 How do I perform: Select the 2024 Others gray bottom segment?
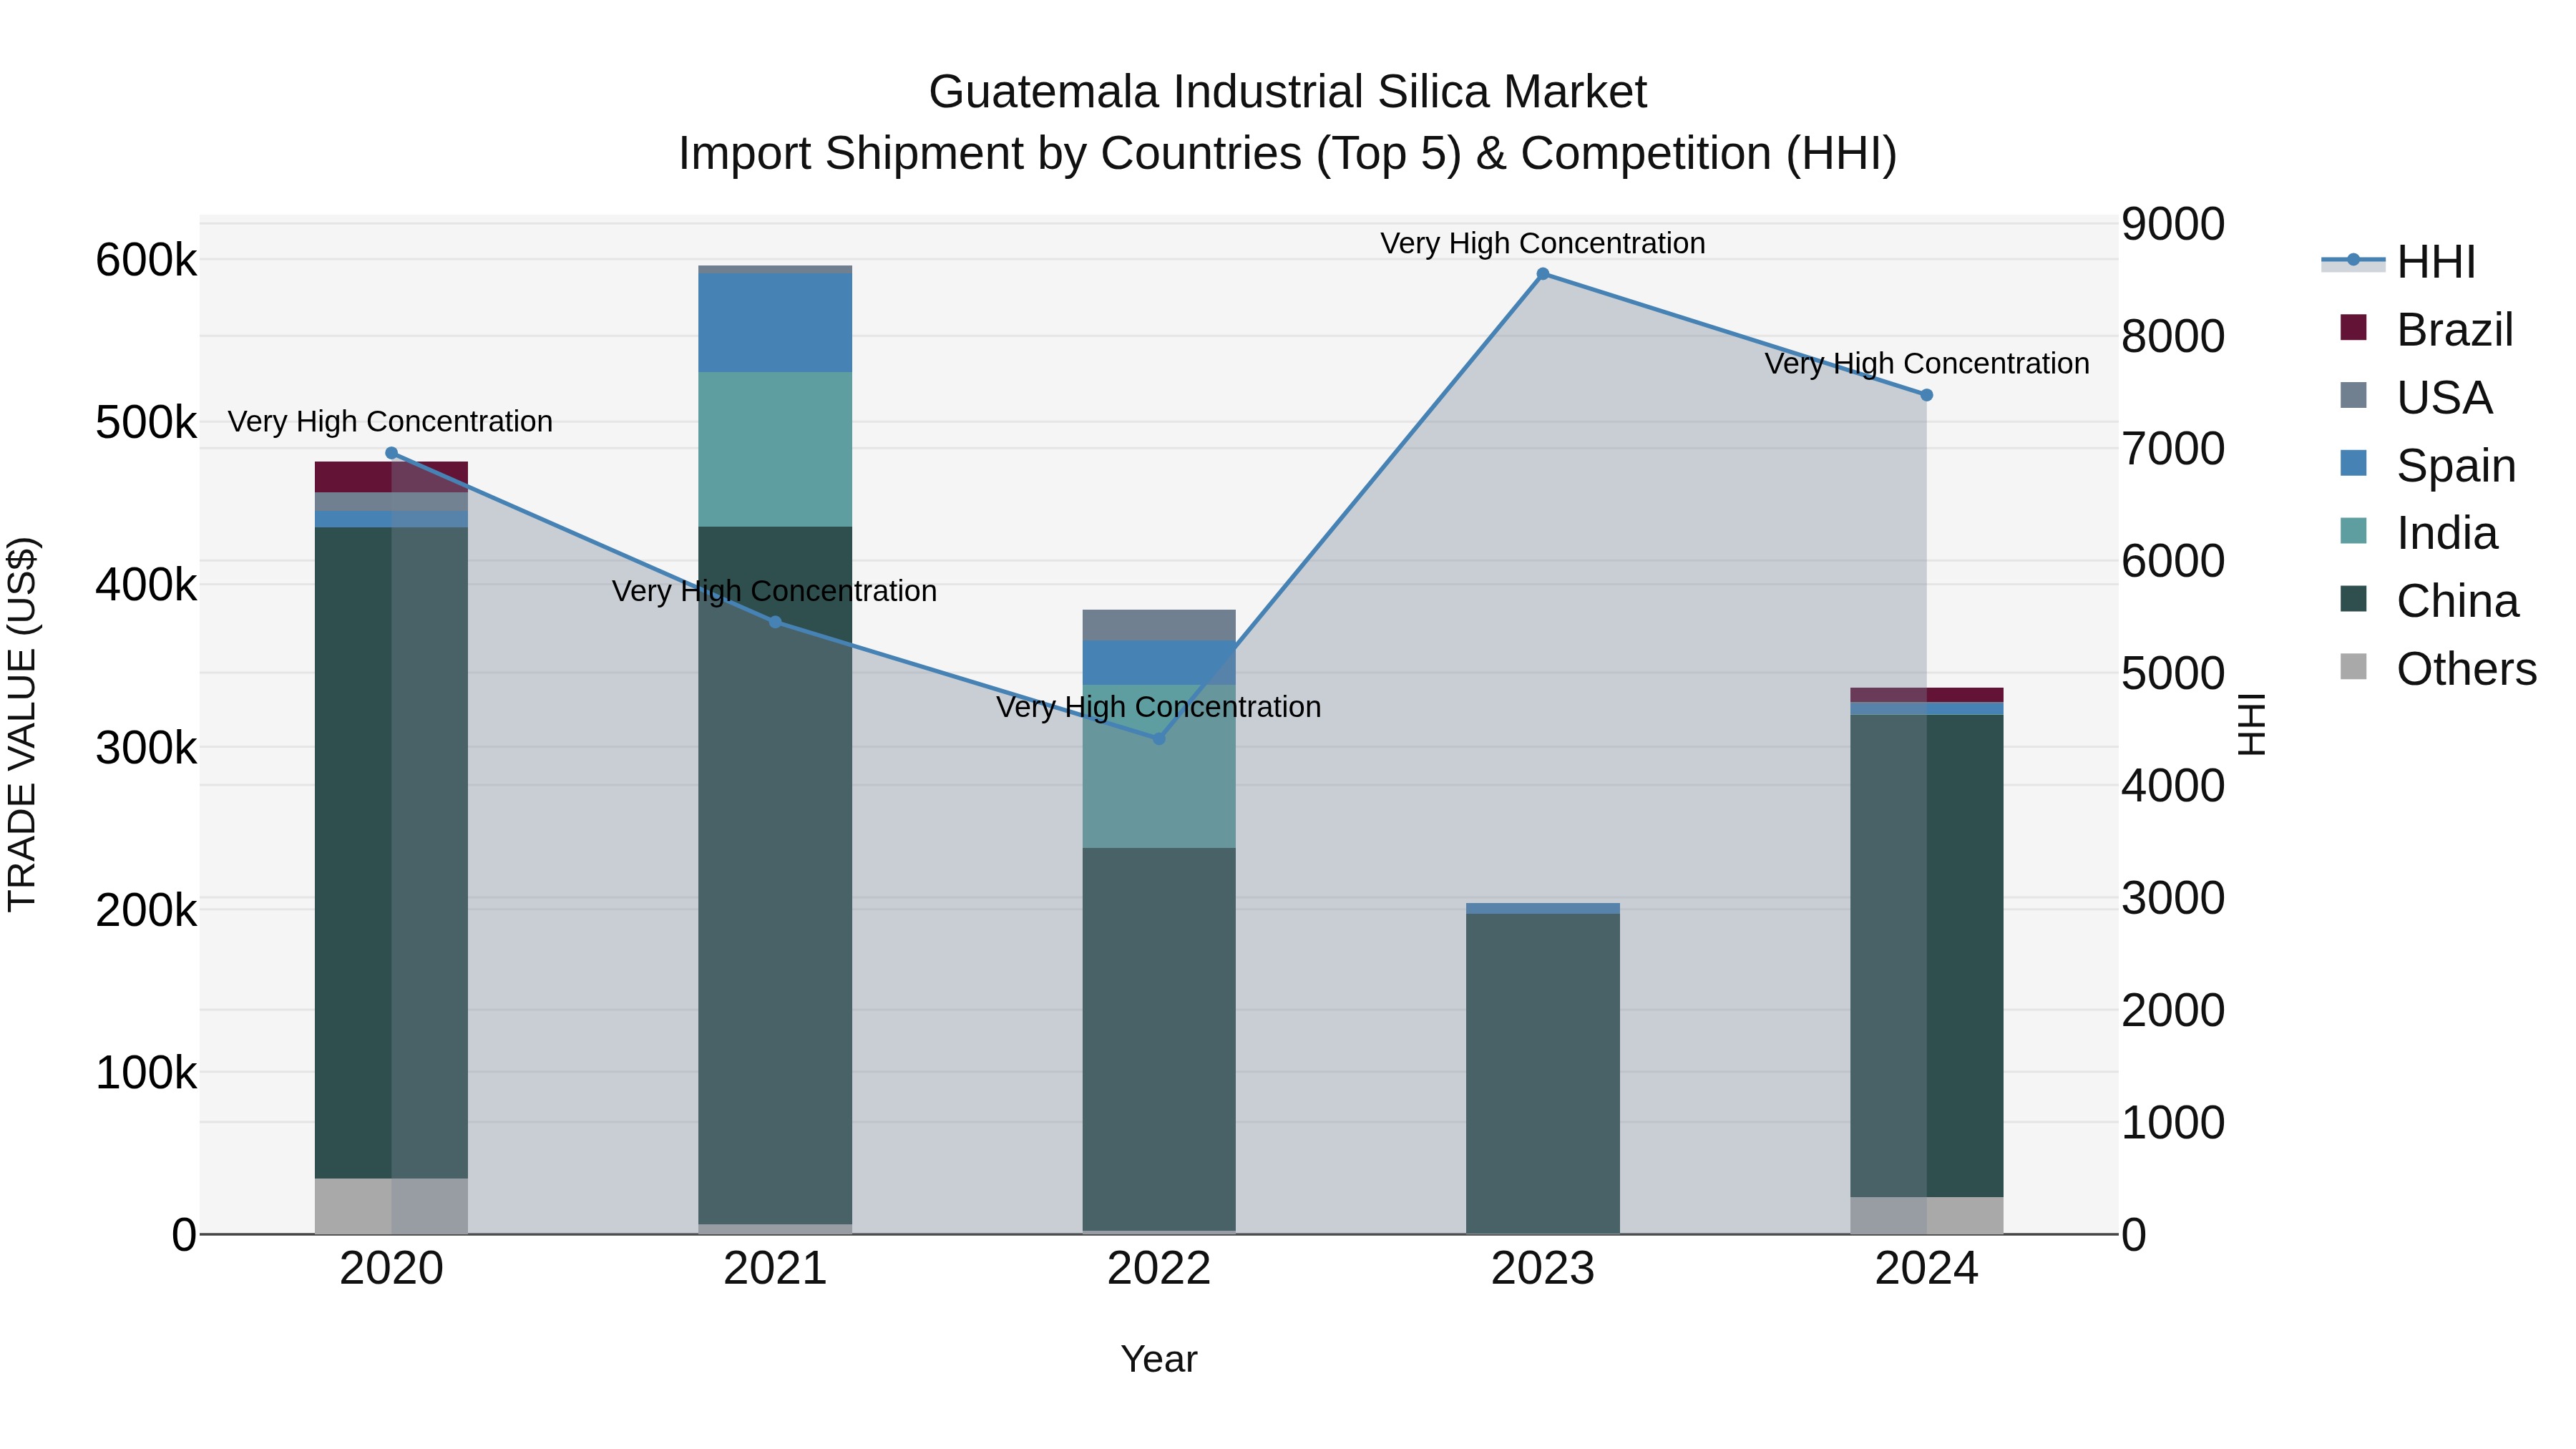(x=1927, y=1216)
